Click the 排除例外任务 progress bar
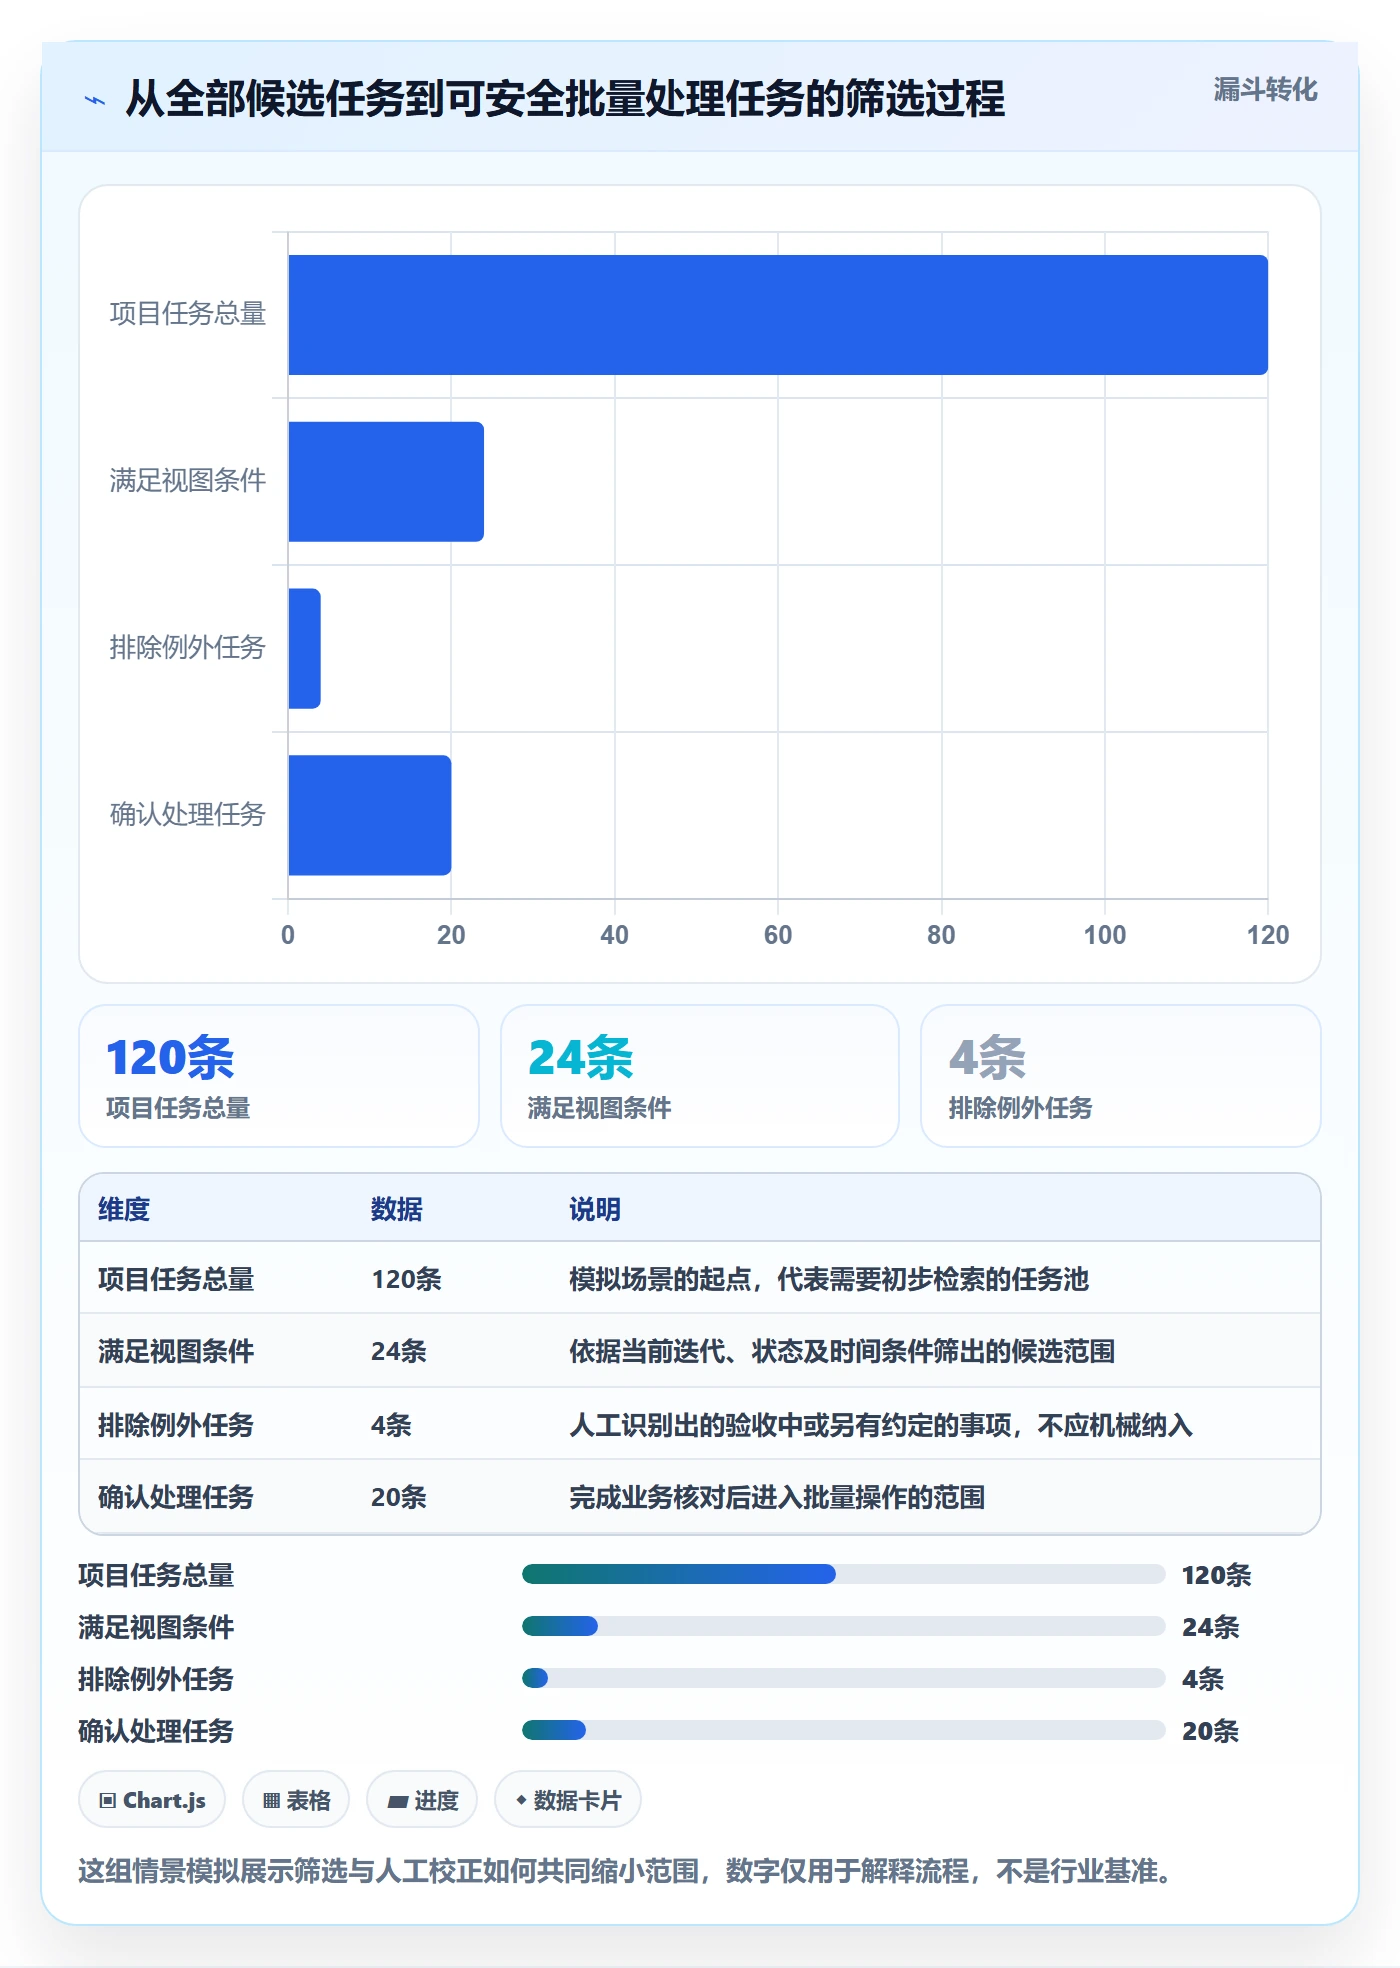Image resolution: width=1400 pixels, height=1968 pixels. point(844,1678)
